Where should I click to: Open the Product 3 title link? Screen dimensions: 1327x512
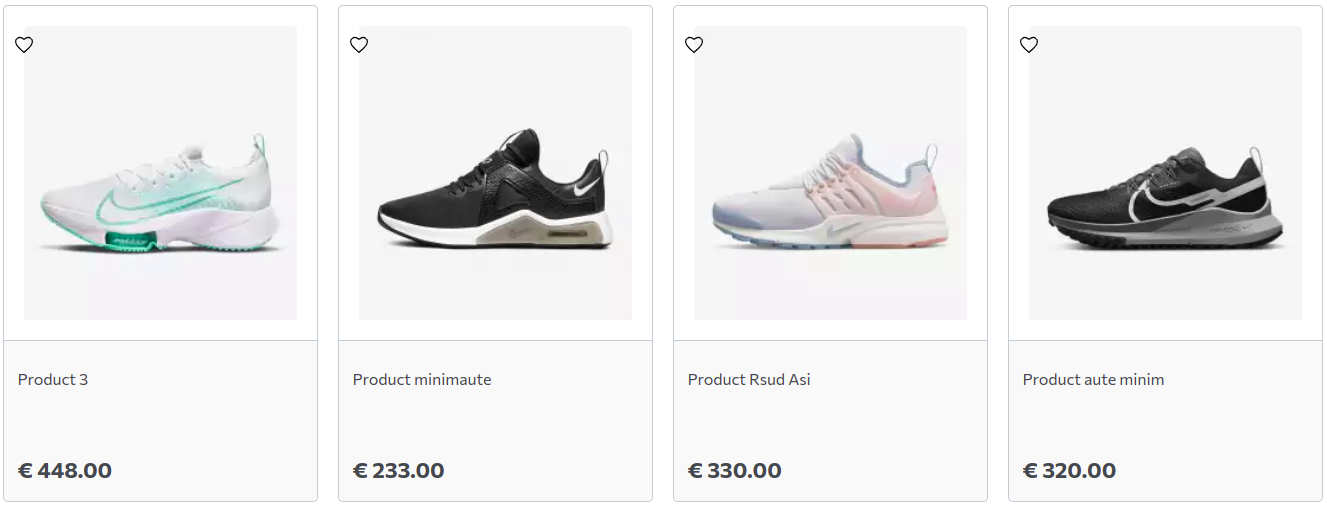point(53,380)
